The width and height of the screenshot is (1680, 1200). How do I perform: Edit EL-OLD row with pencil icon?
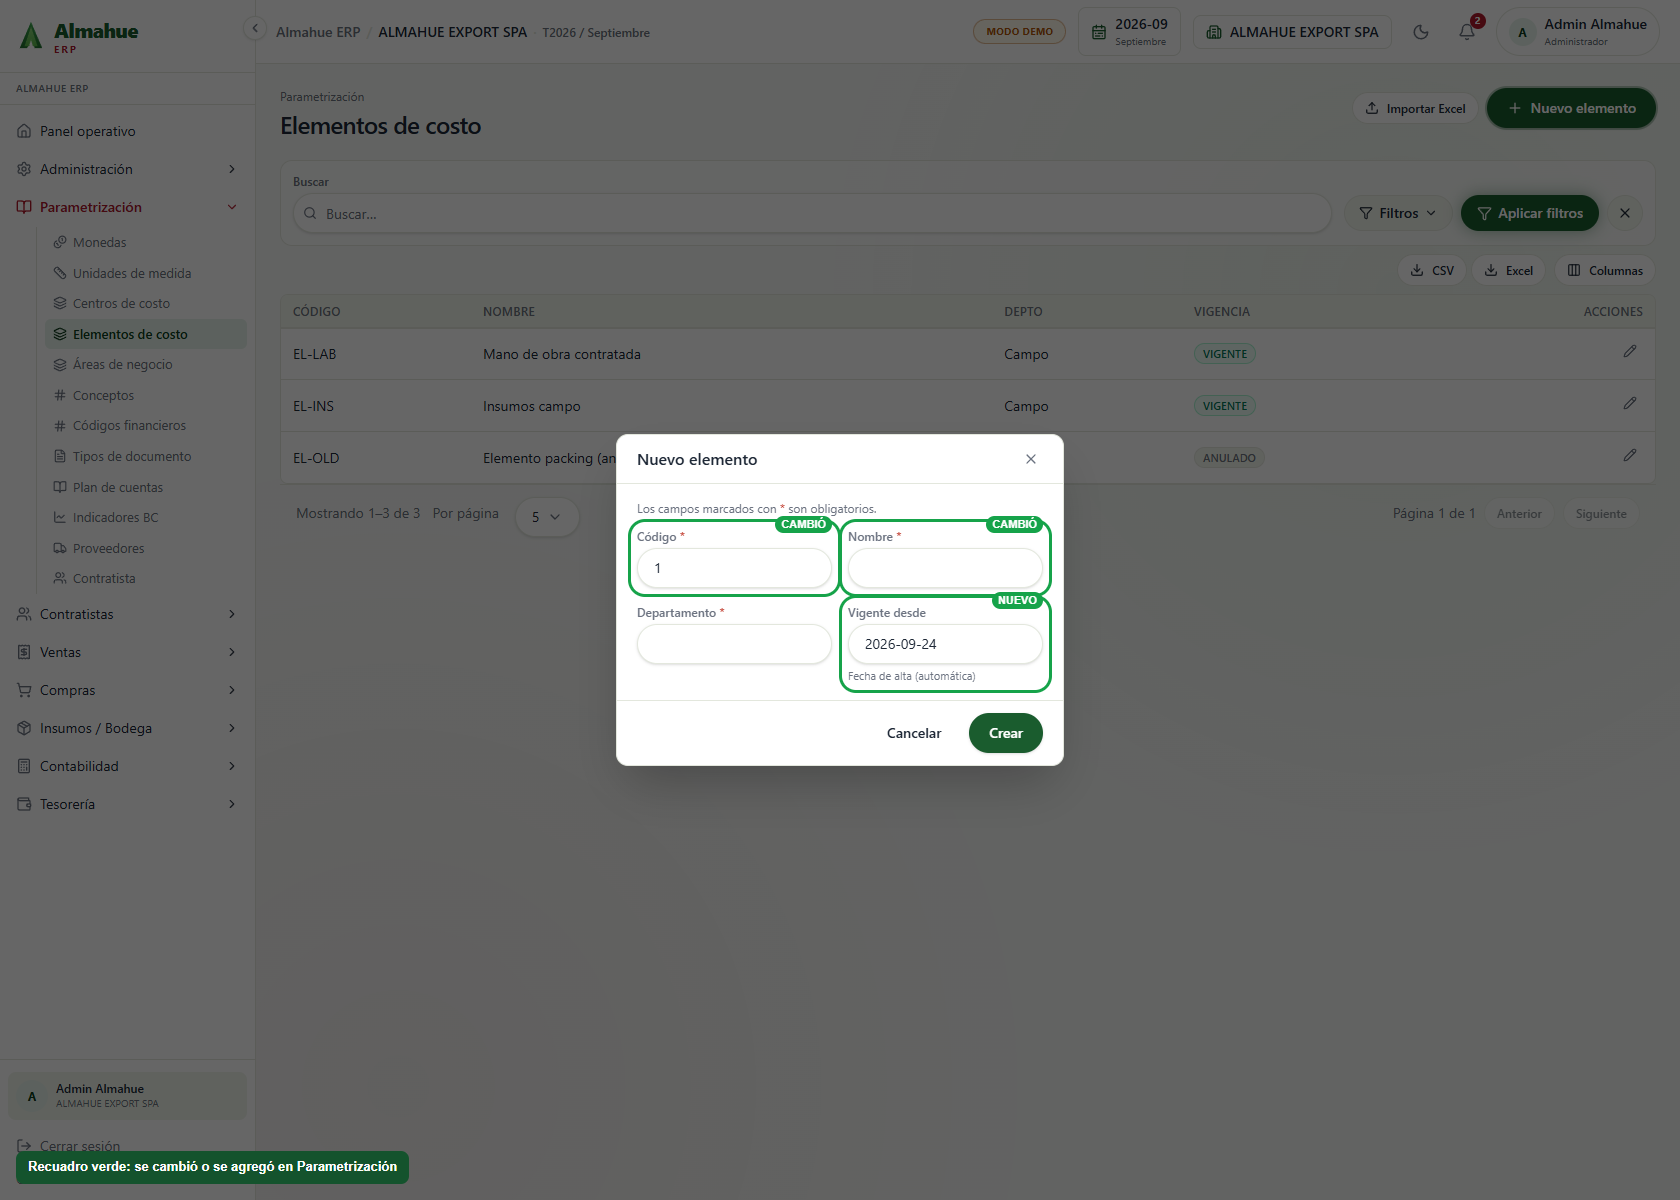coord(1629,455)
